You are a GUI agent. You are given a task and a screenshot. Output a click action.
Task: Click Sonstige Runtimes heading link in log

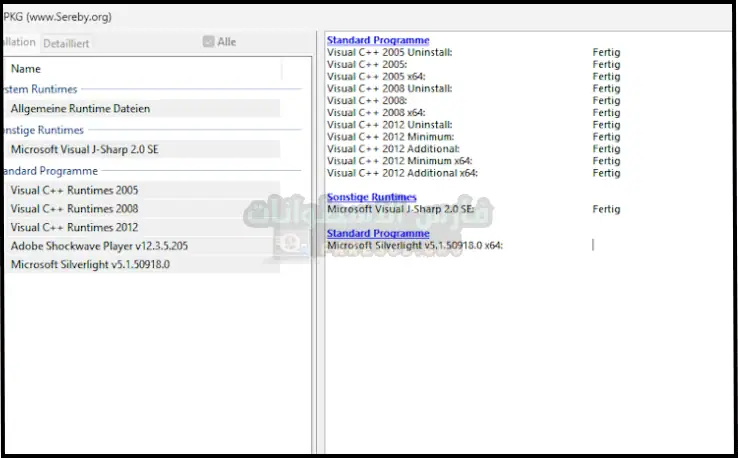click(371, 197)
